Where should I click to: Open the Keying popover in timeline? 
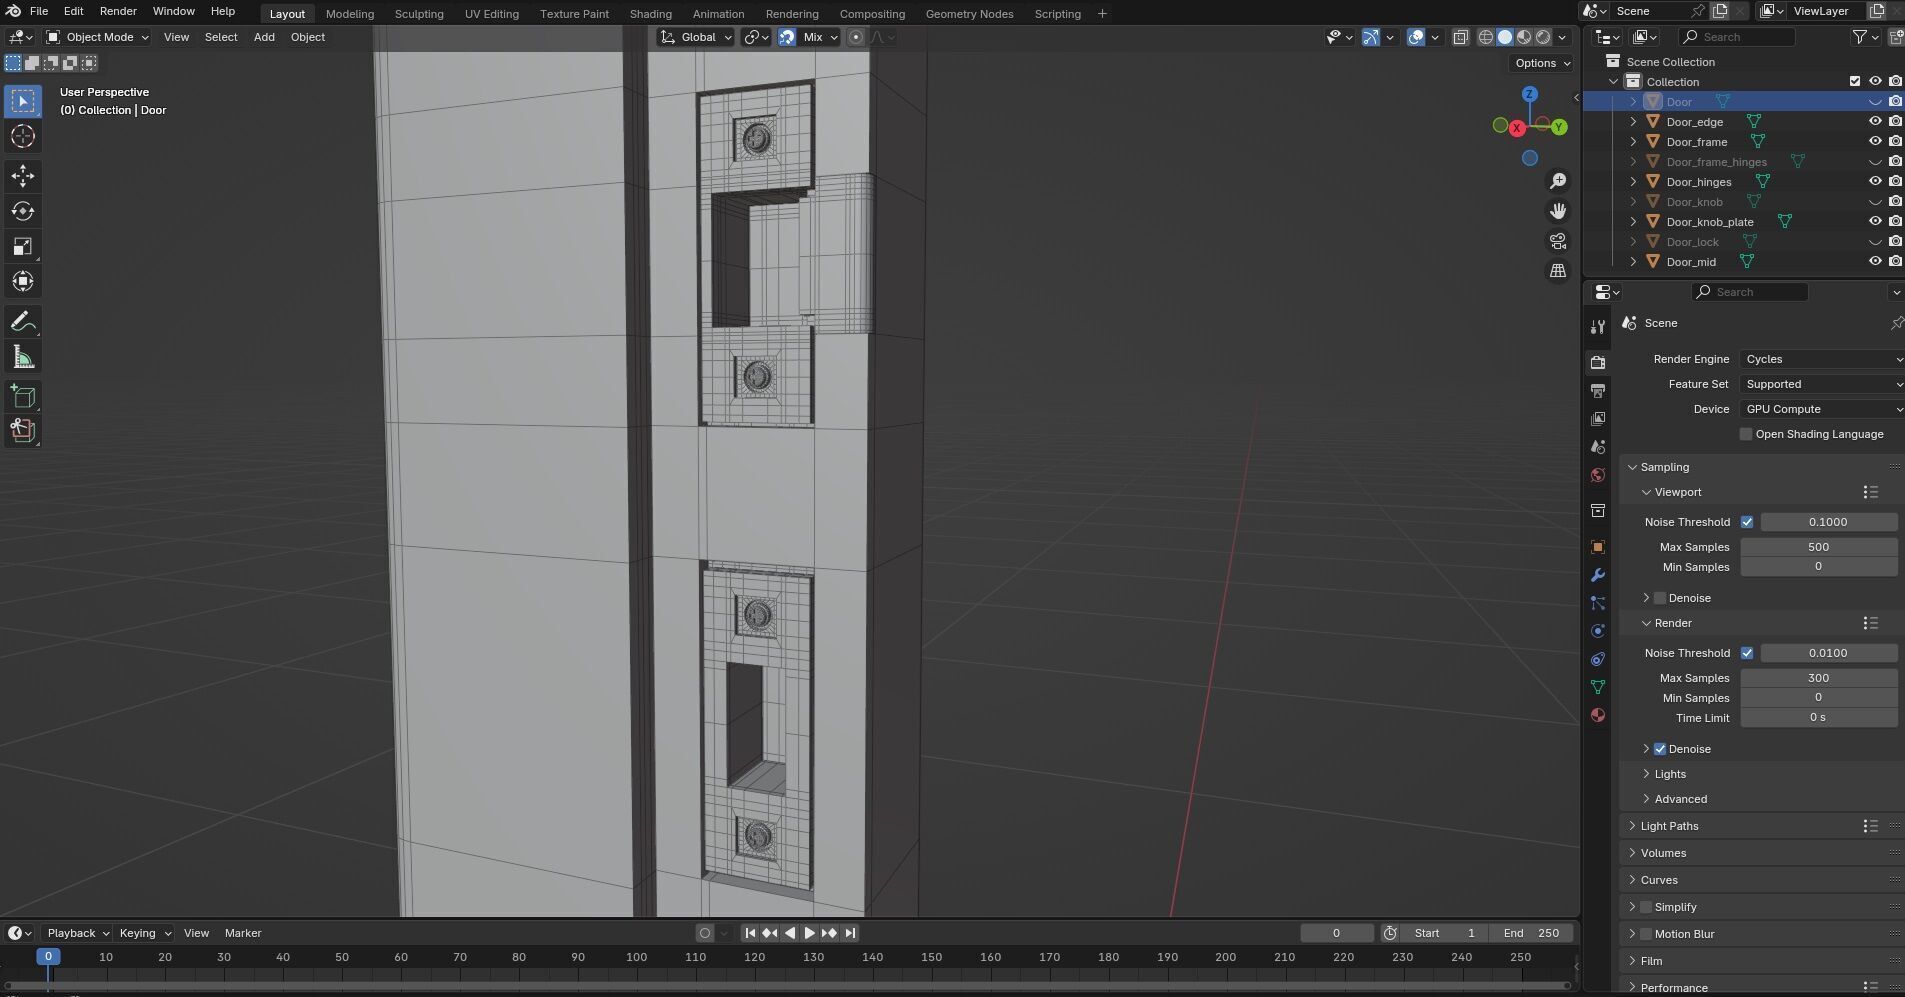coord(145,933)
